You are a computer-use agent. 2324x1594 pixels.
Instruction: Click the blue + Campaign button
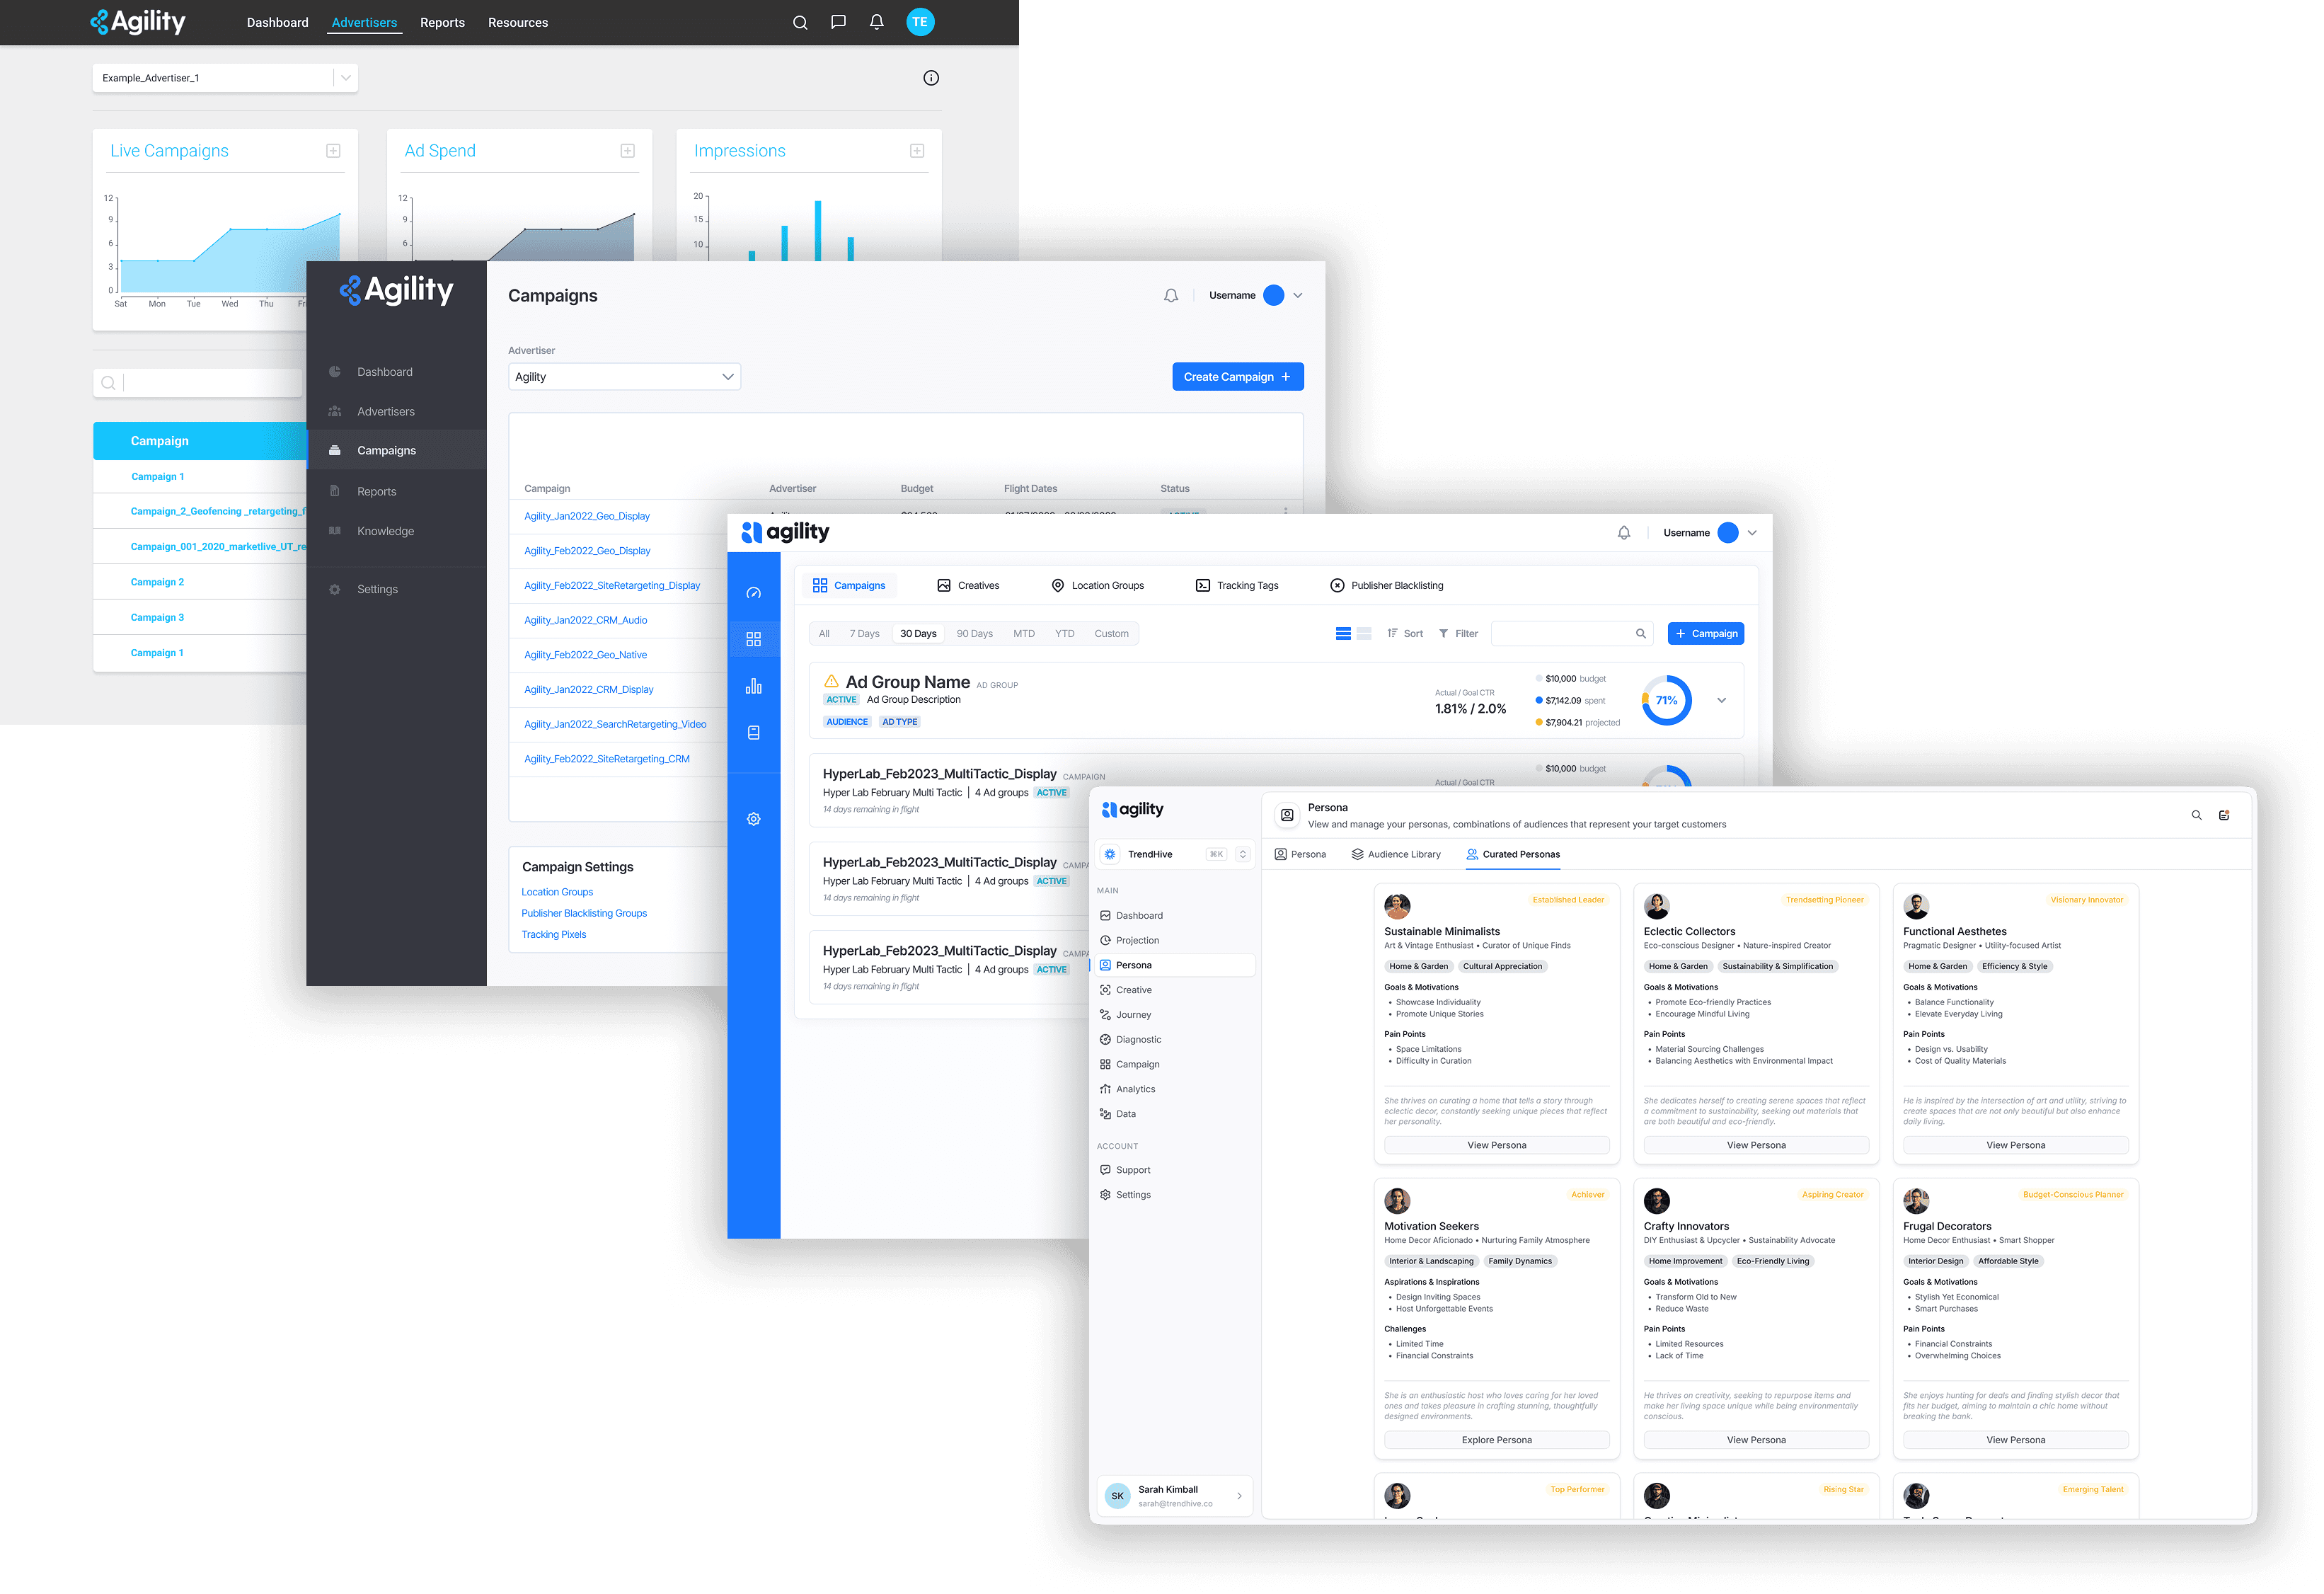[x=1706, y=634]
